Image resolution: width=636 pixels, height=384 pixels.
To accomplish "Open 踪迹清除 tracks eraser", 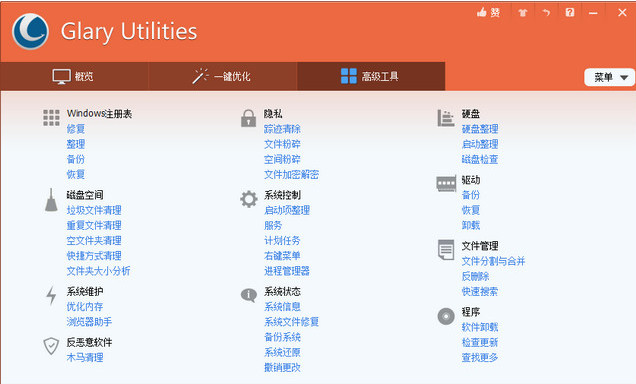I will 282,129.
